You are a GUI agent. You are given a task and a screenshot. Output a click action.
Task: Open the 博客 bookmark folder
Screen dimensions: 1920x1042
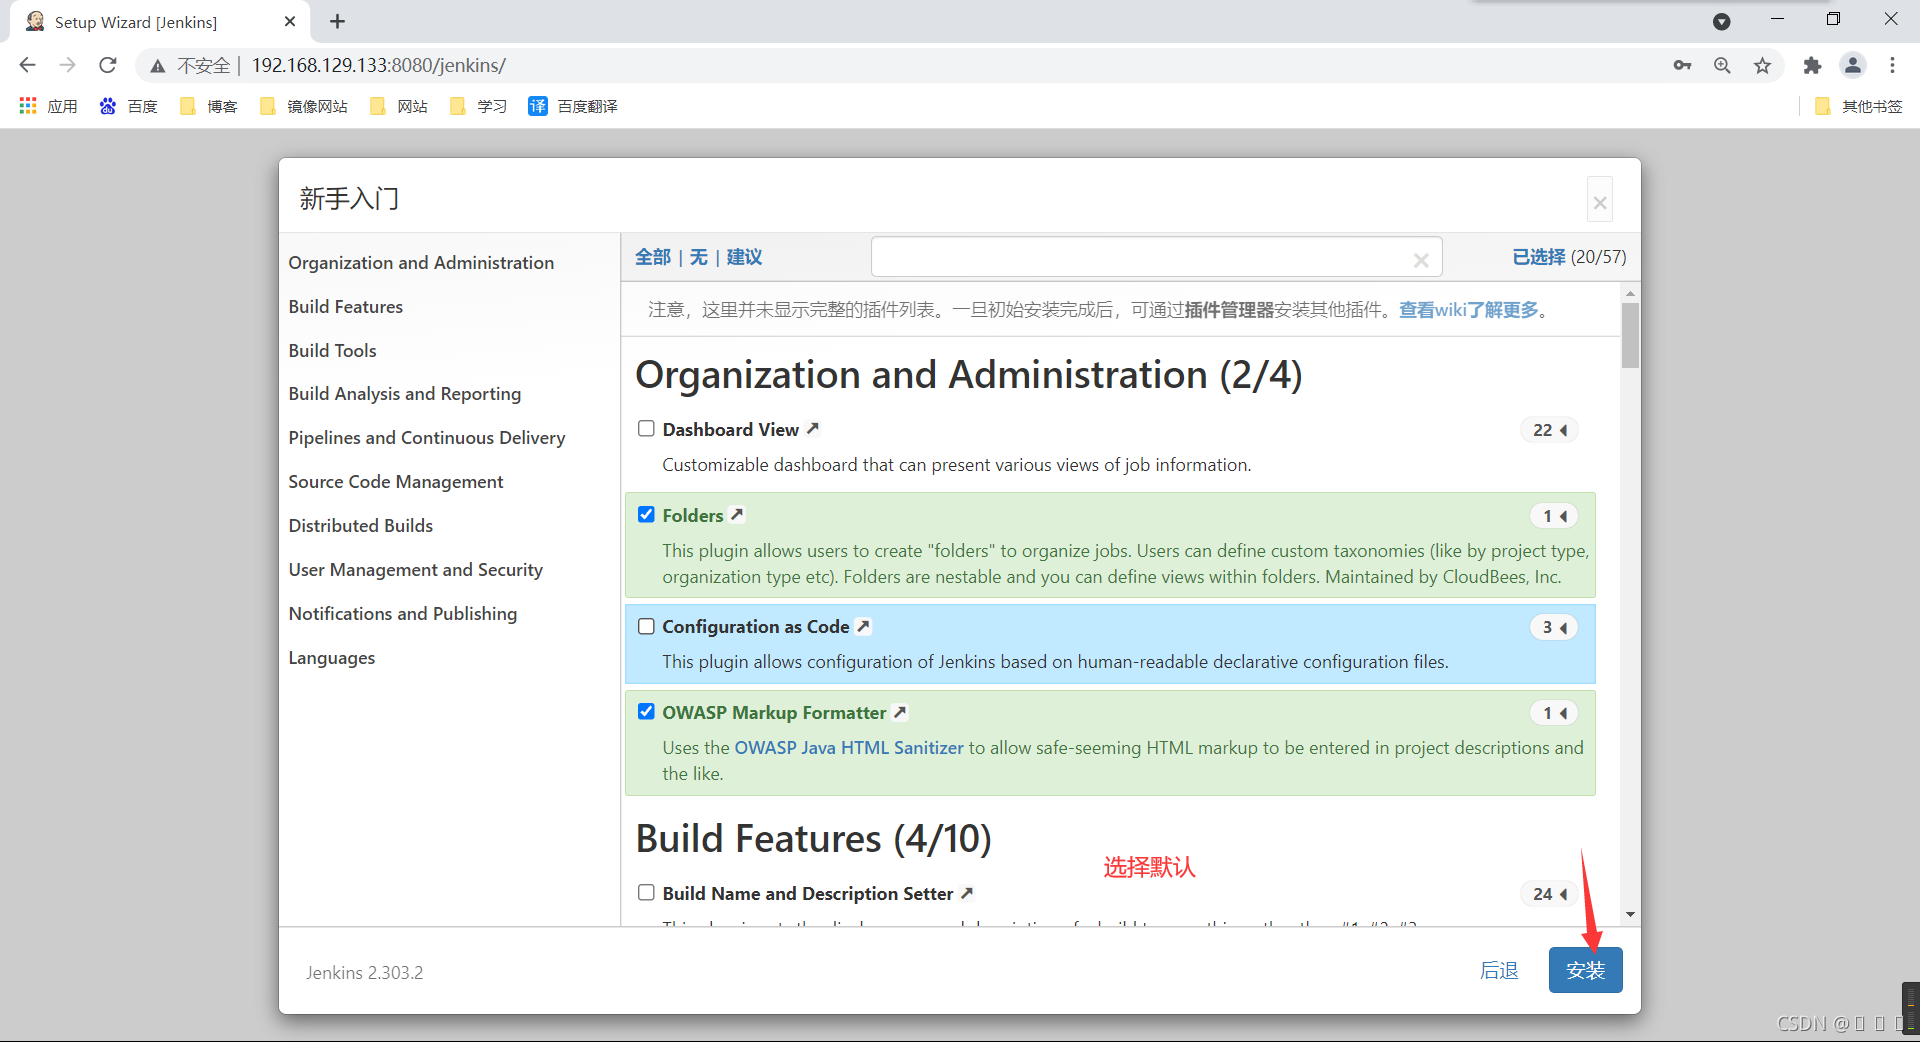(x=208, y=106)
